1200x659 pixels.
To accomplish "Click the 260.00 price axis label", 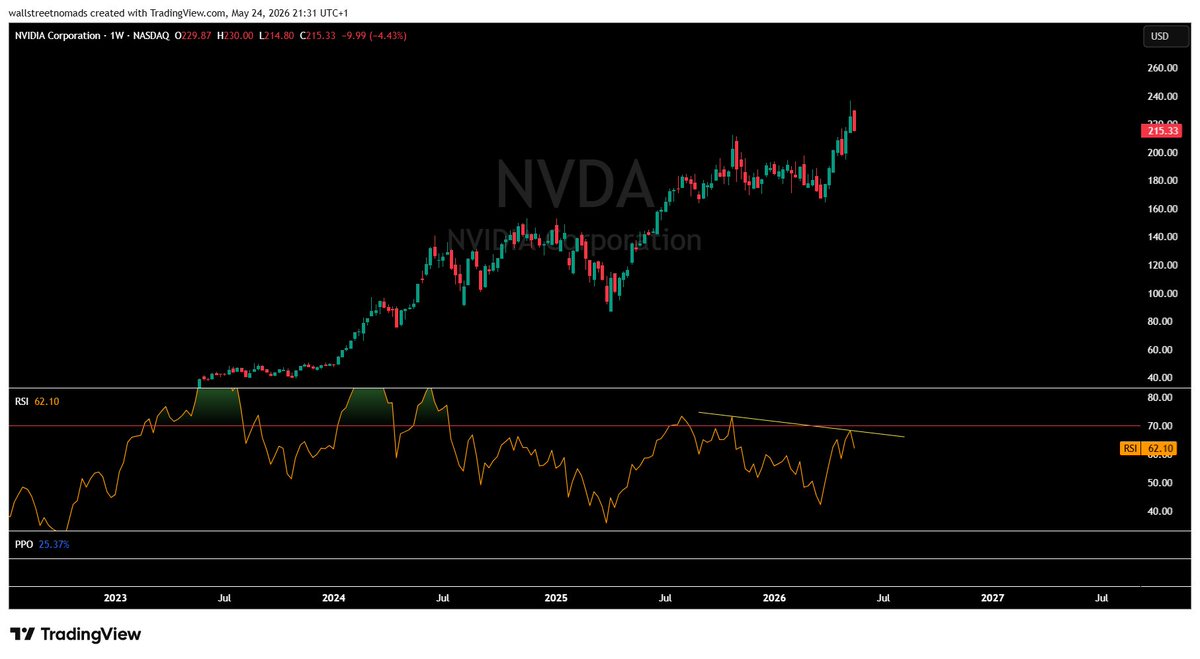I will 1162,68.
